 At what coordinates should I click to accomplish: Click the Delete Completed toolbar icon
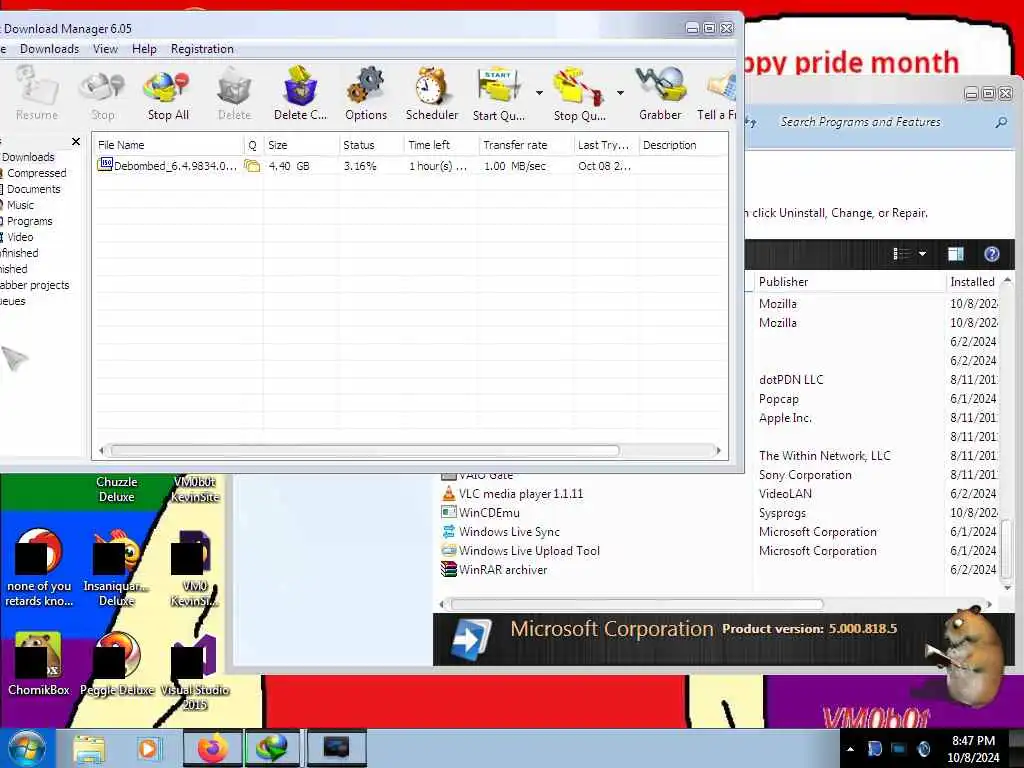pos(300,94)
